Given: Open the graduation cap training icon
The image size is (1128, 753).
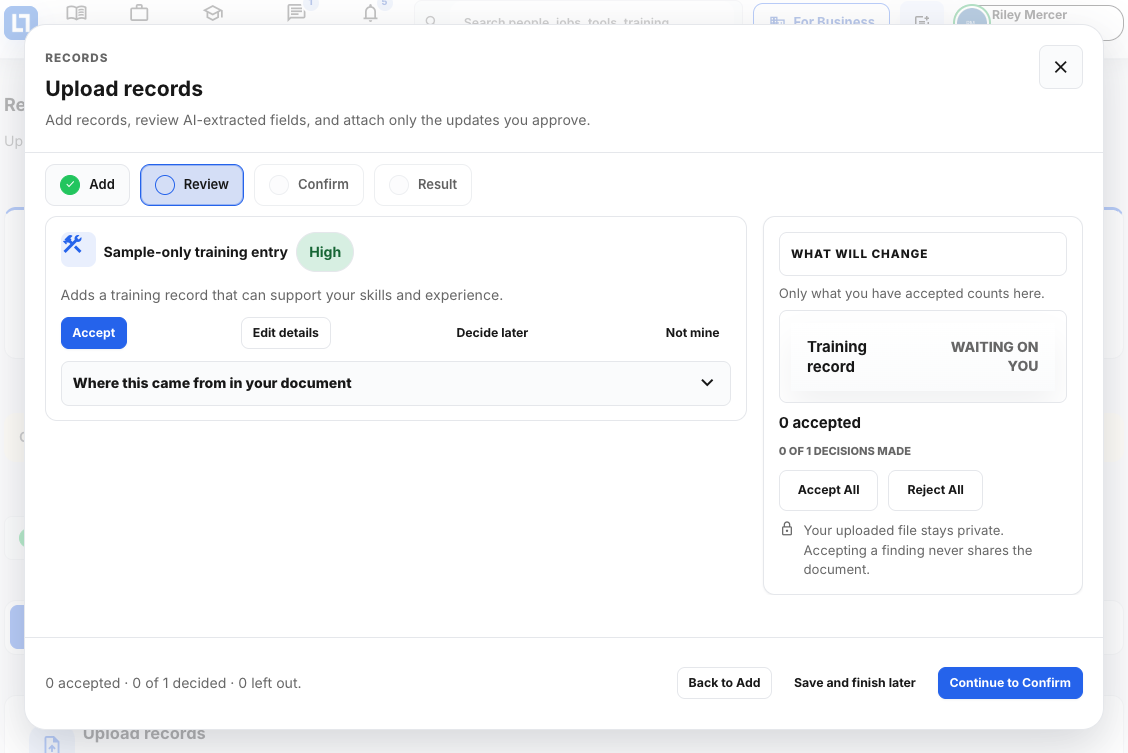Looking at the screenshot, I should pos(213,13).
